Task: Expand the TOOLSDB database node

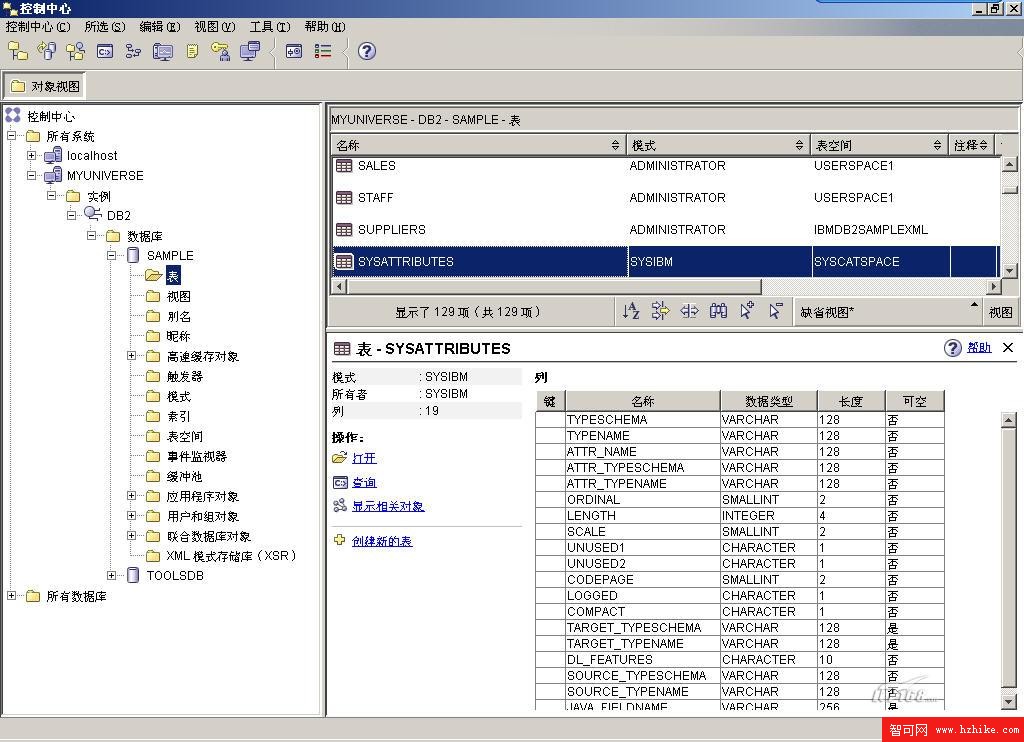Action: coord(112,575)
